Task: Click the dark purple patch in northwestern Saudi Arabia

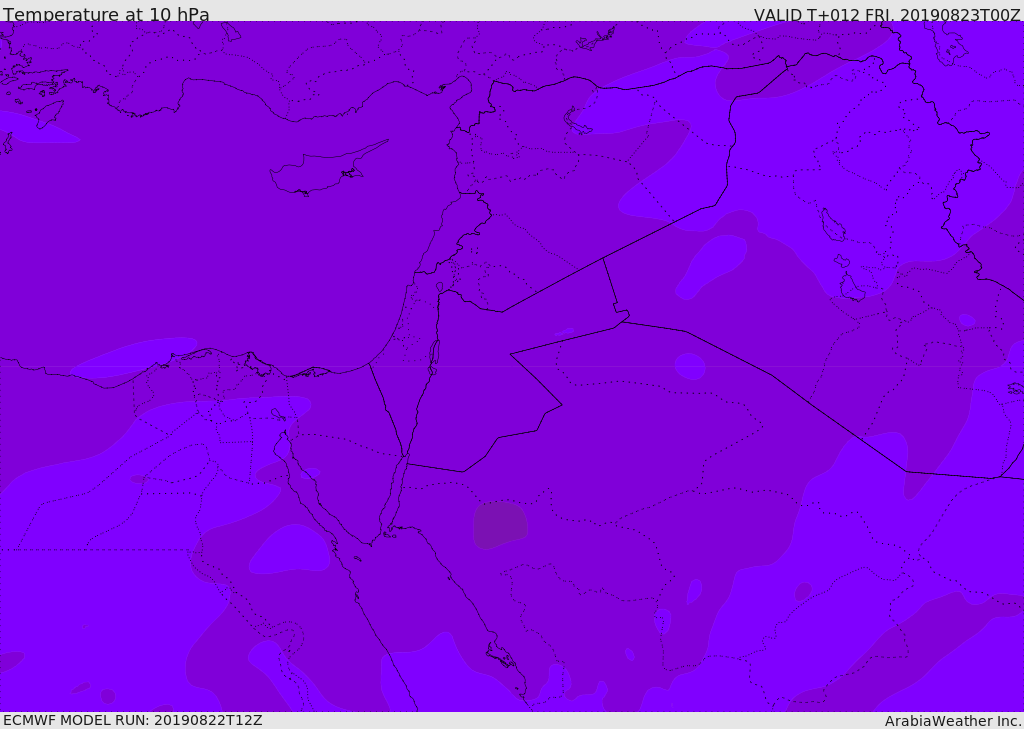Action: pyautogui.click(x=499, y=524)
